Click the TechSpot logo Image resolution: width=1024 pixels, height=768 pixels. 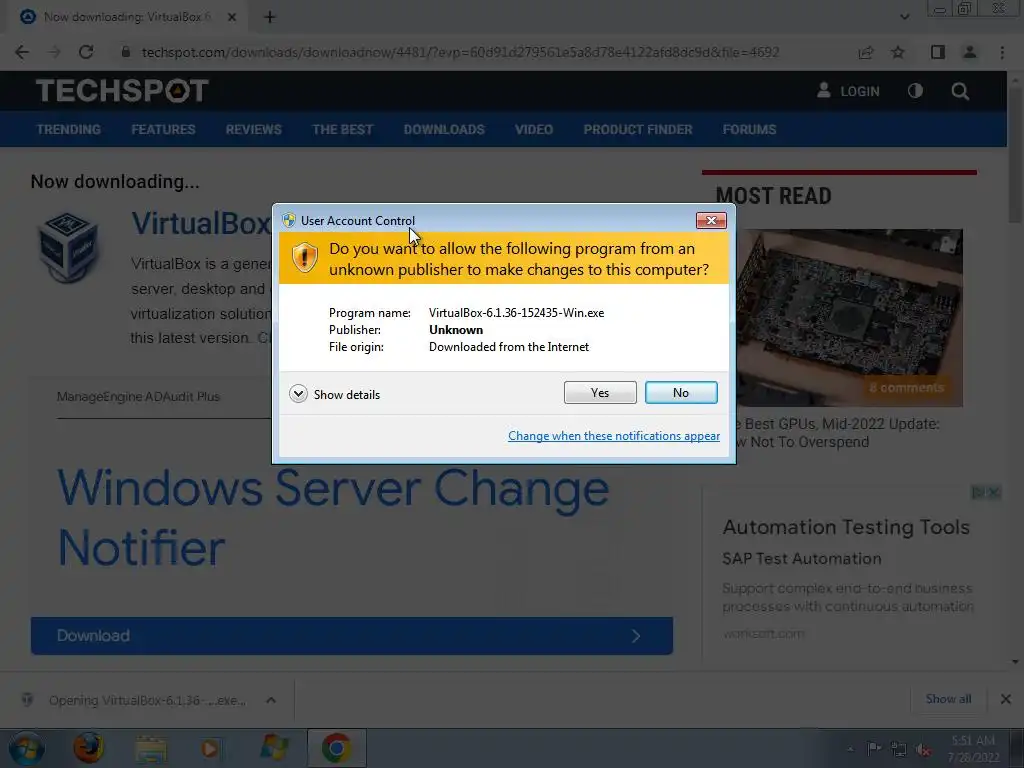(122, 91)
